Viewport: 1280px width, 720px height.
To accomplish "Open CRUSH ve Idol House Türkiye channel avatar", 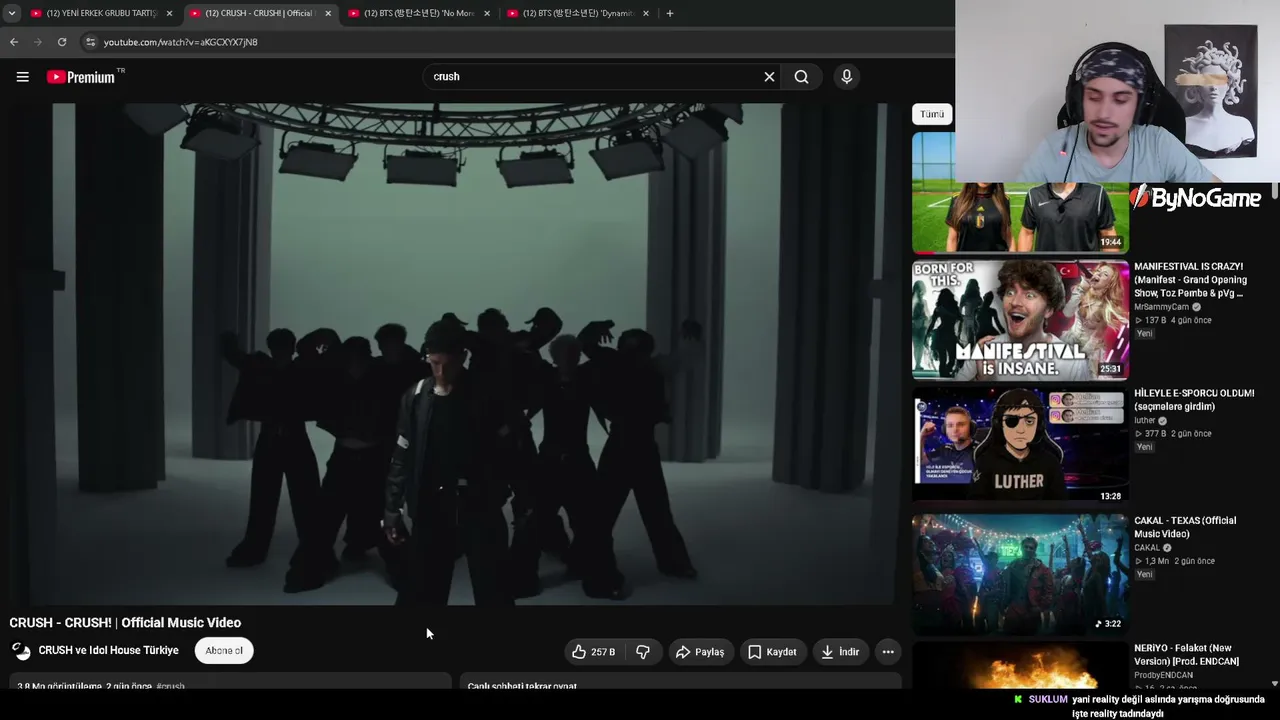I will pos(21,651).
